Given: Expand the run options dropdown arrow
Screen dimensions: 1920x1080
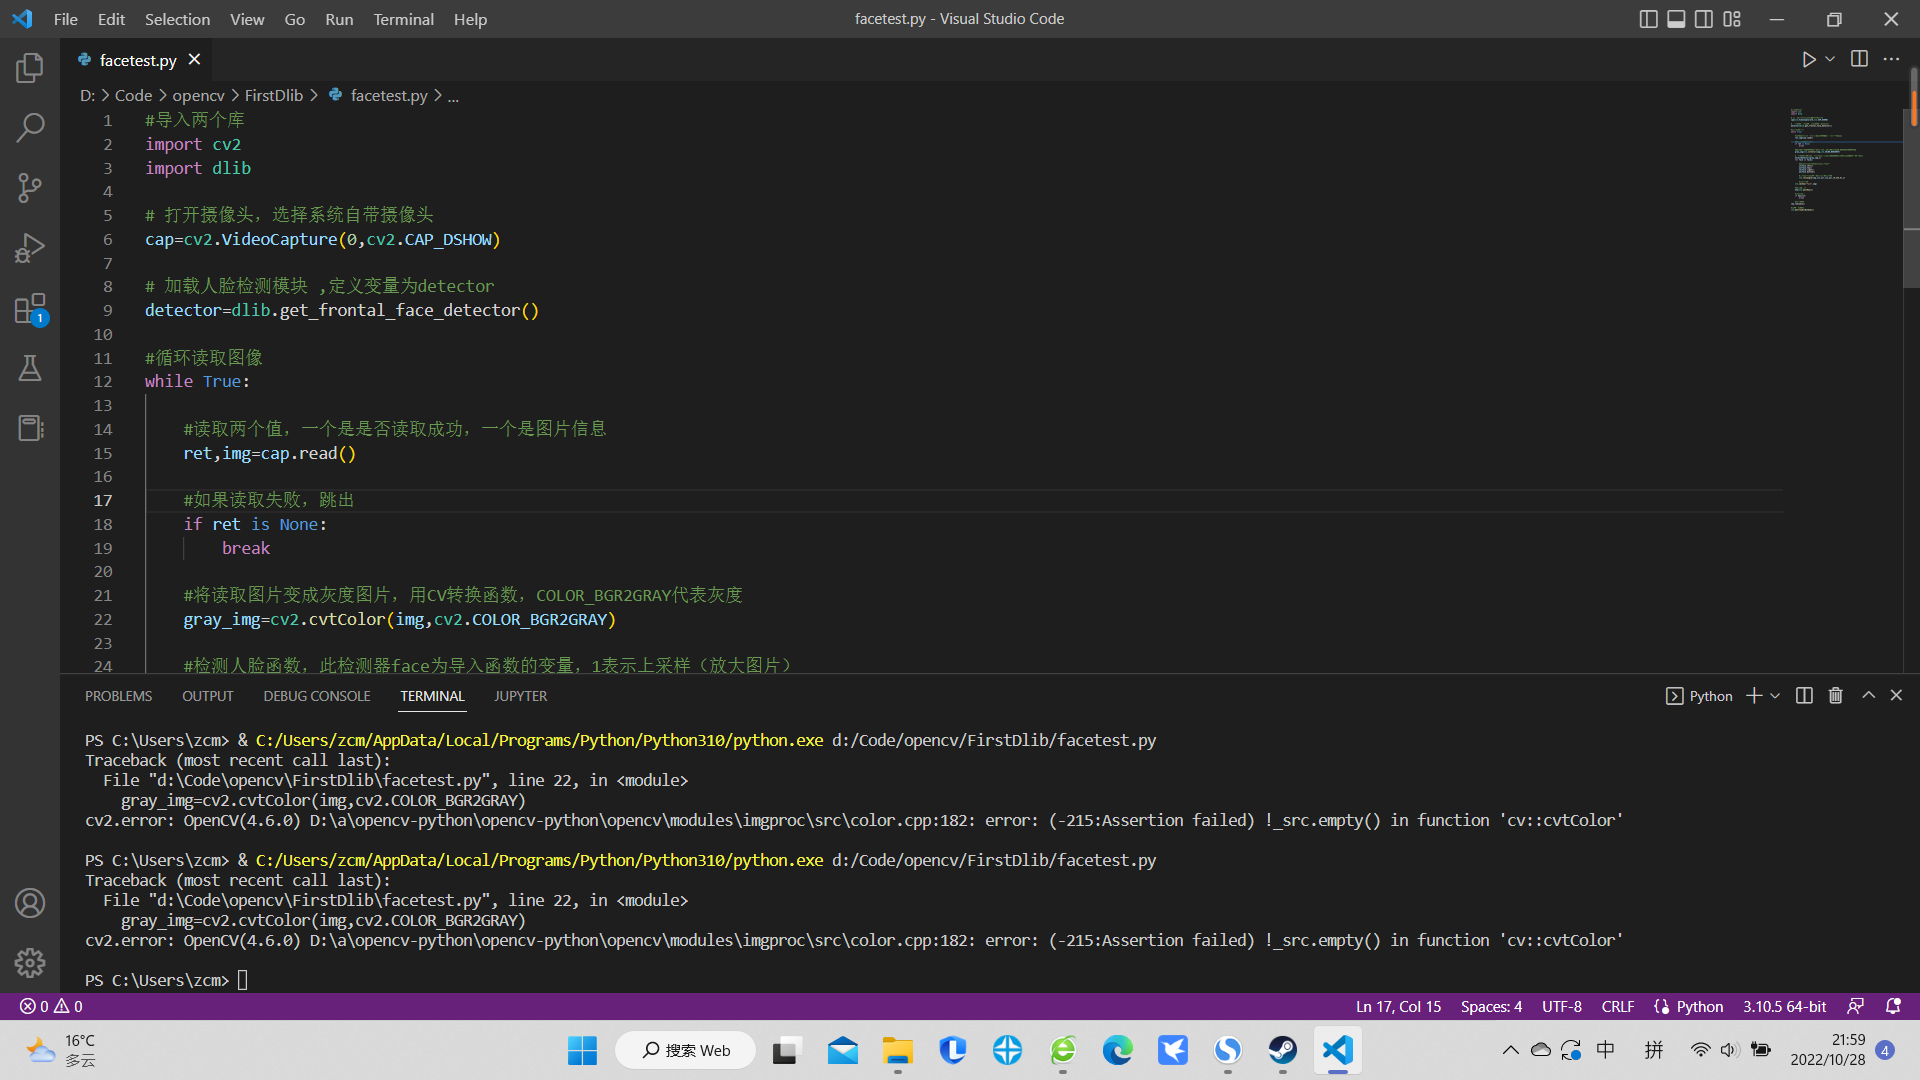Looking at the screenshot, I should 1830,60.
